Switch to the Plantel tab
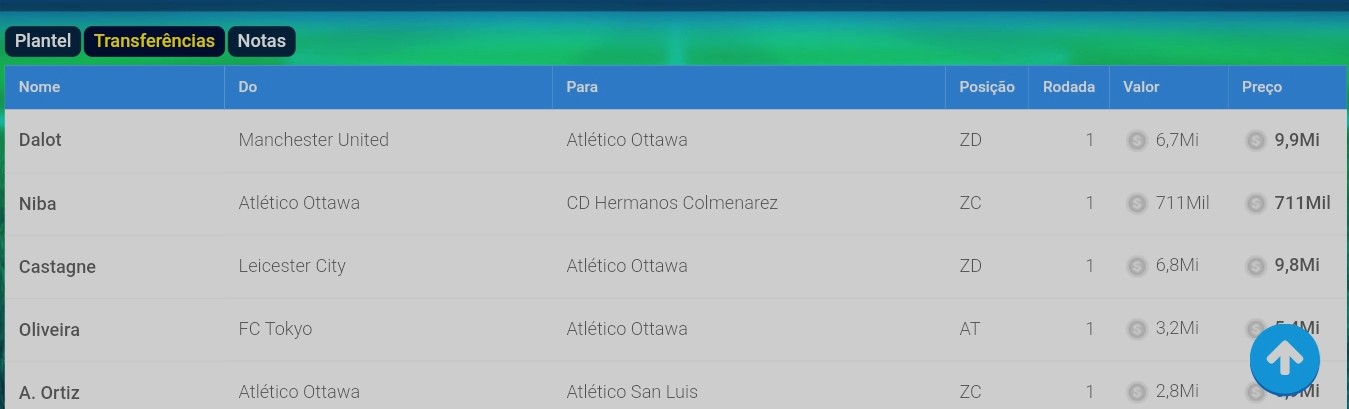Image resolution: width=1349 pixels, height=409 pixels. pyautogui.click(x=43, y=41)
